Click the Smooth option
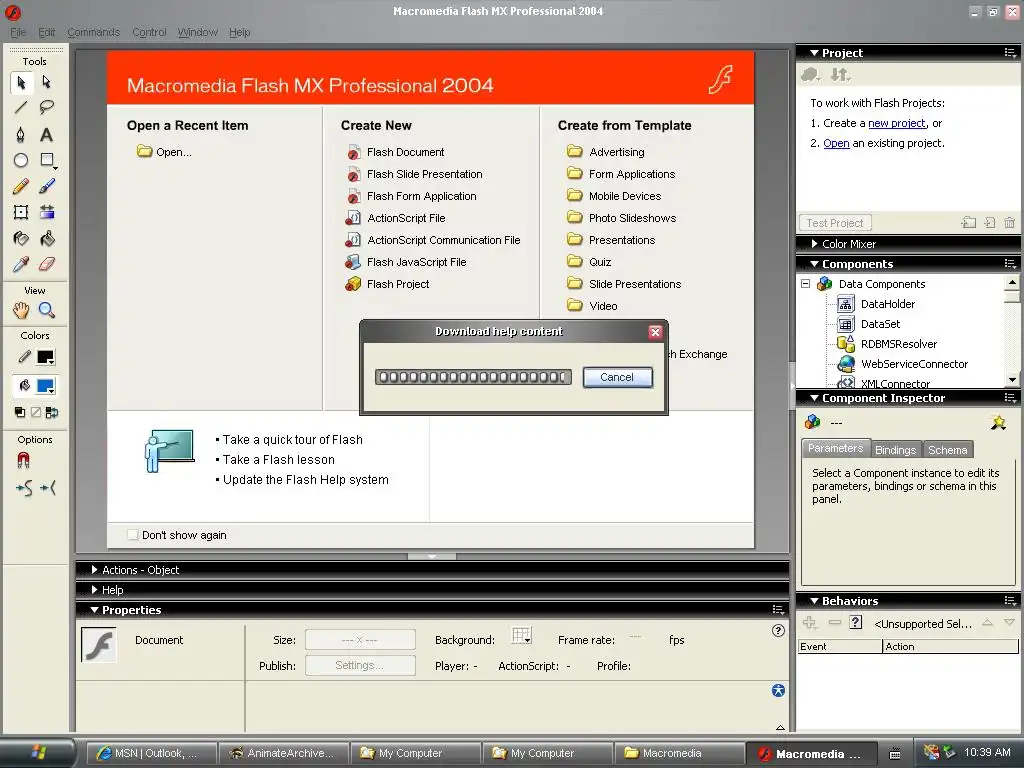The image size is (1024, 768). click(x=24, y=488)
